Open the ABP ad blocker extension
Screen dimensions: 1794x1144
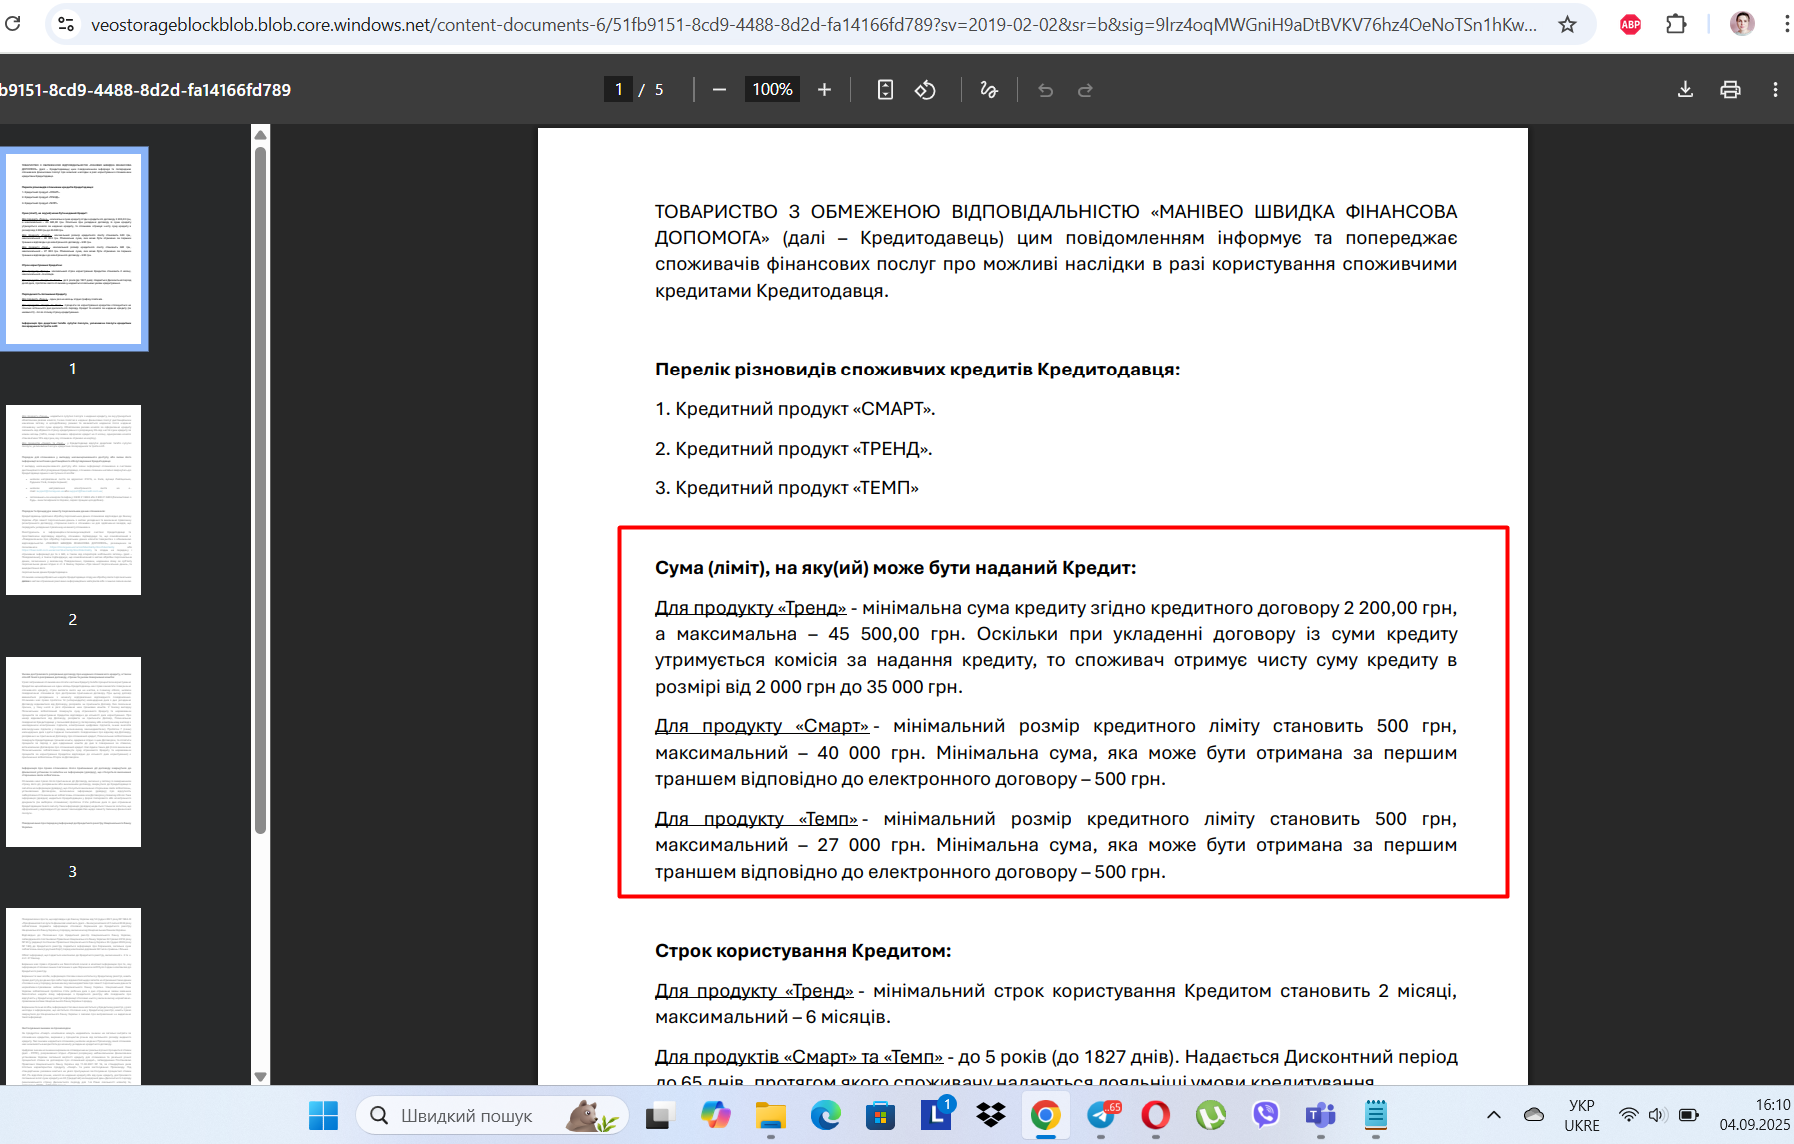coord(1630,24)
